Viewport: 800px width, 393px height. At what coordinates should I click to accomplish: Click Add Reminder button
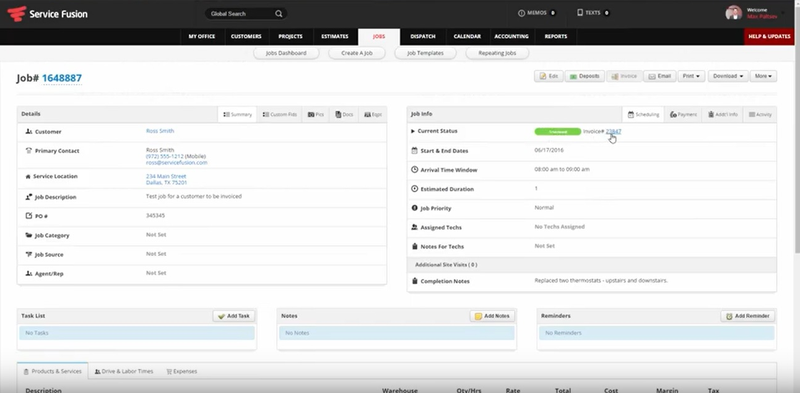(747, 316)
